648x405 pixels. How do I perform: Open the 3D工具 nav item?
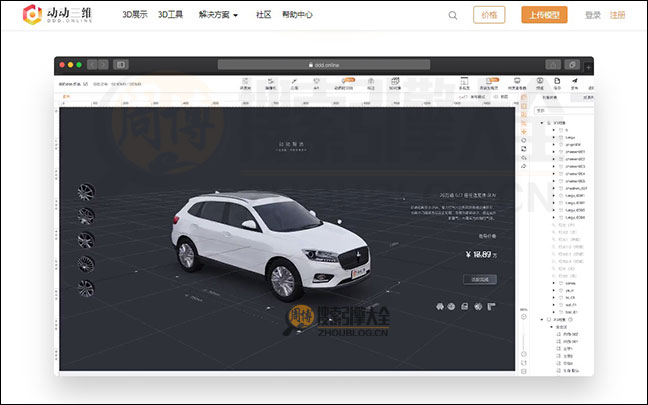point(170,15)
